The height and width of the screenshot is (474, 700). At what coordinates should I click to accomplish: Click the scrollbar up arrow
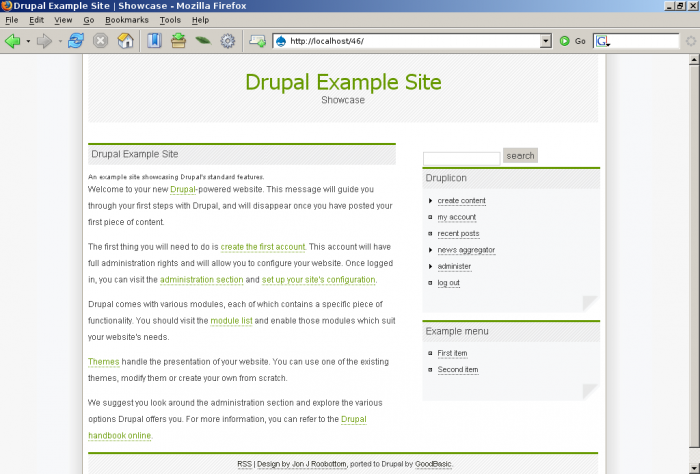click(694, 59)
